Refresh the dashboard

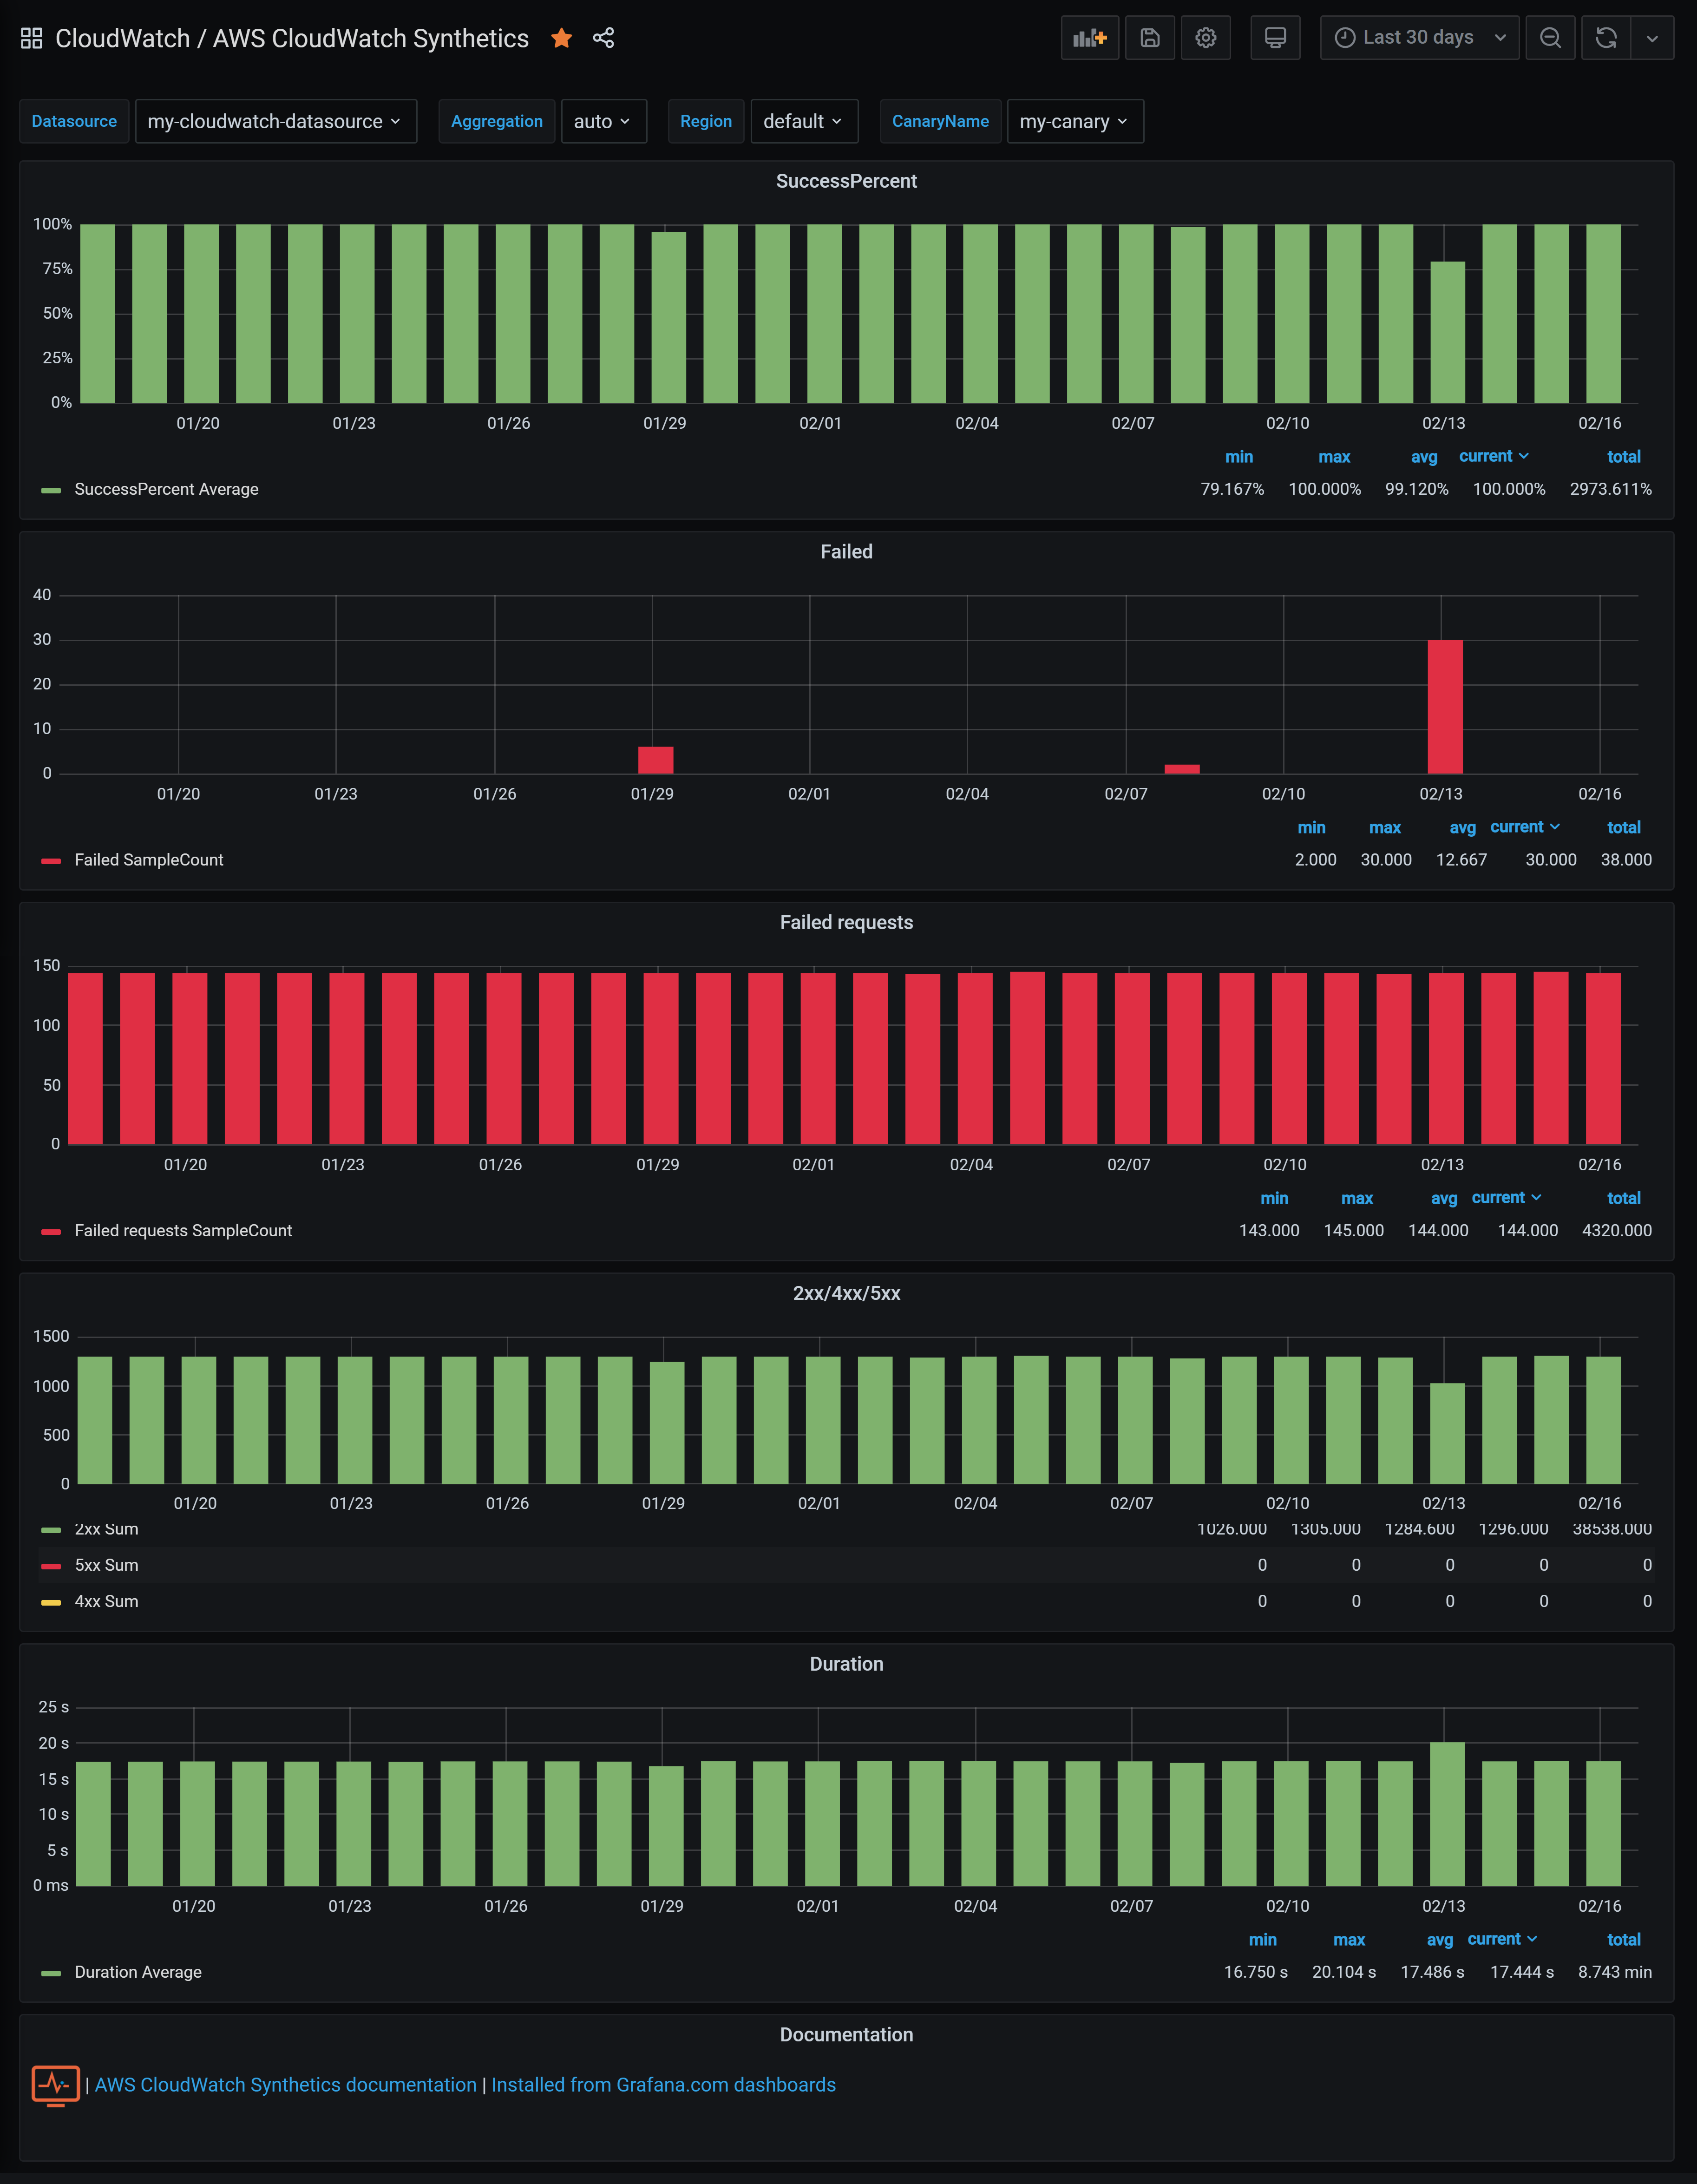tap(1605, 38)
